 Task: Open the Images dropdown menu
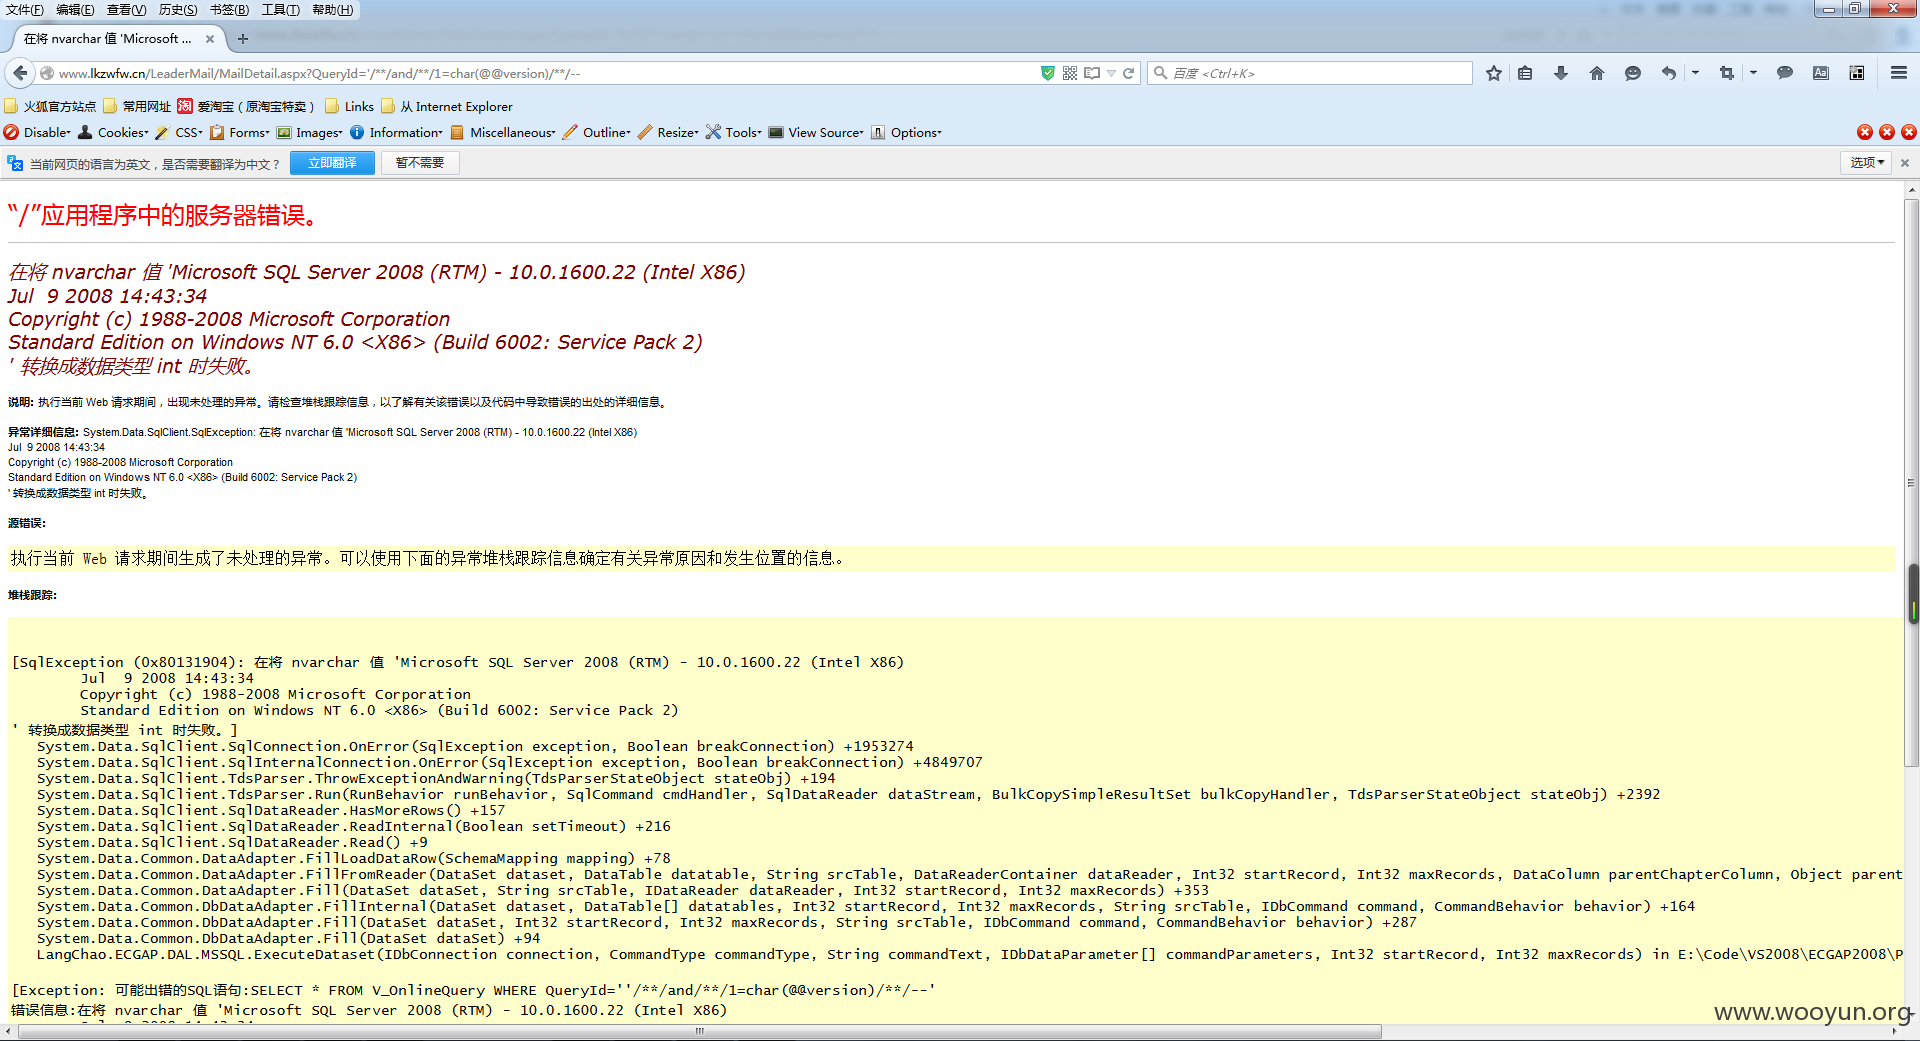tap(310, 132)
